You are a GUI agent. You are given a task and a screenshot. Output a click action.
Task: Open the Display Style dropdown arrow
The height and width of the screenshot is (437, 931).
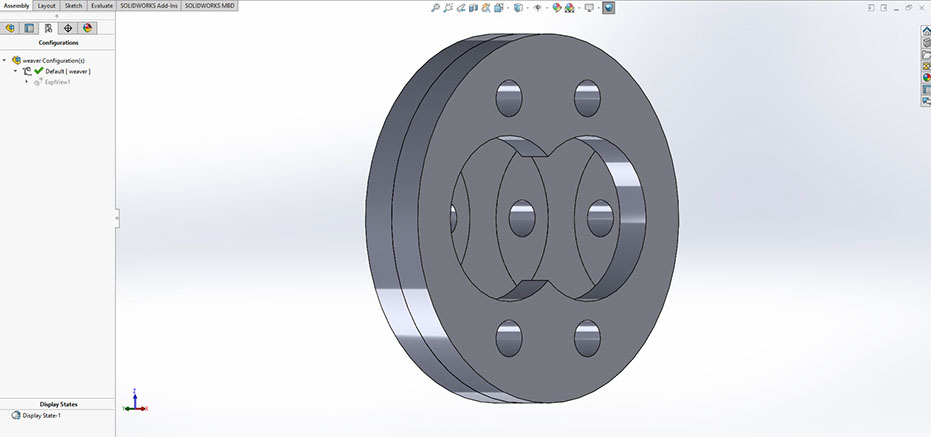pos(527,7)
